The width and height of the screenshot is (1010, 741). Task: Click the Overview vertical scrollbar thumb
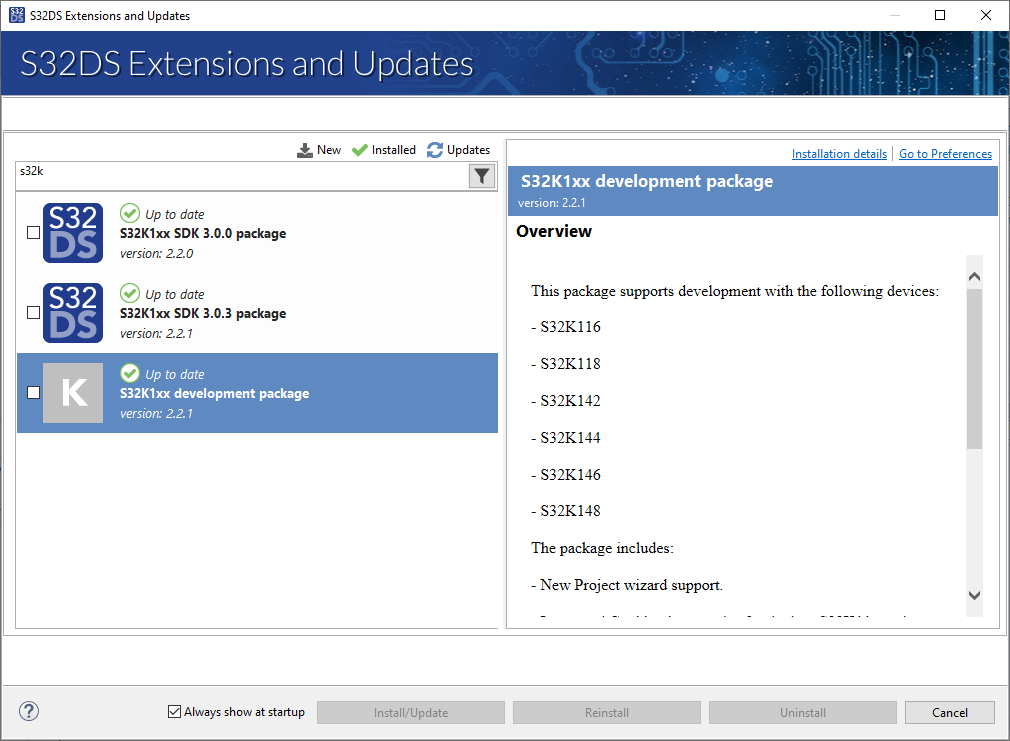(x=975, y=368)
